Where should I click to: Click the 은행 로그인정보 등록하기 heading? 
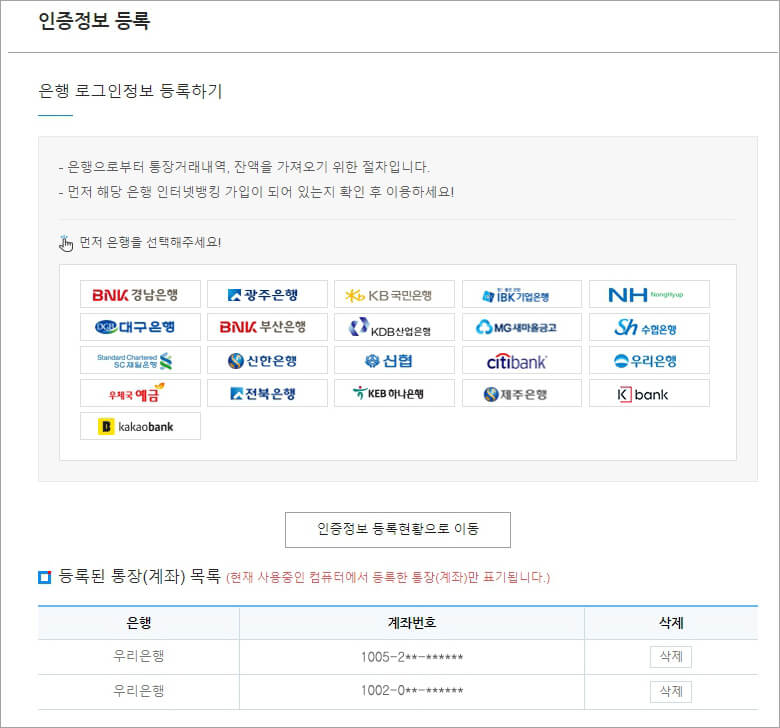pyautogui.click(x=130, y=91)
